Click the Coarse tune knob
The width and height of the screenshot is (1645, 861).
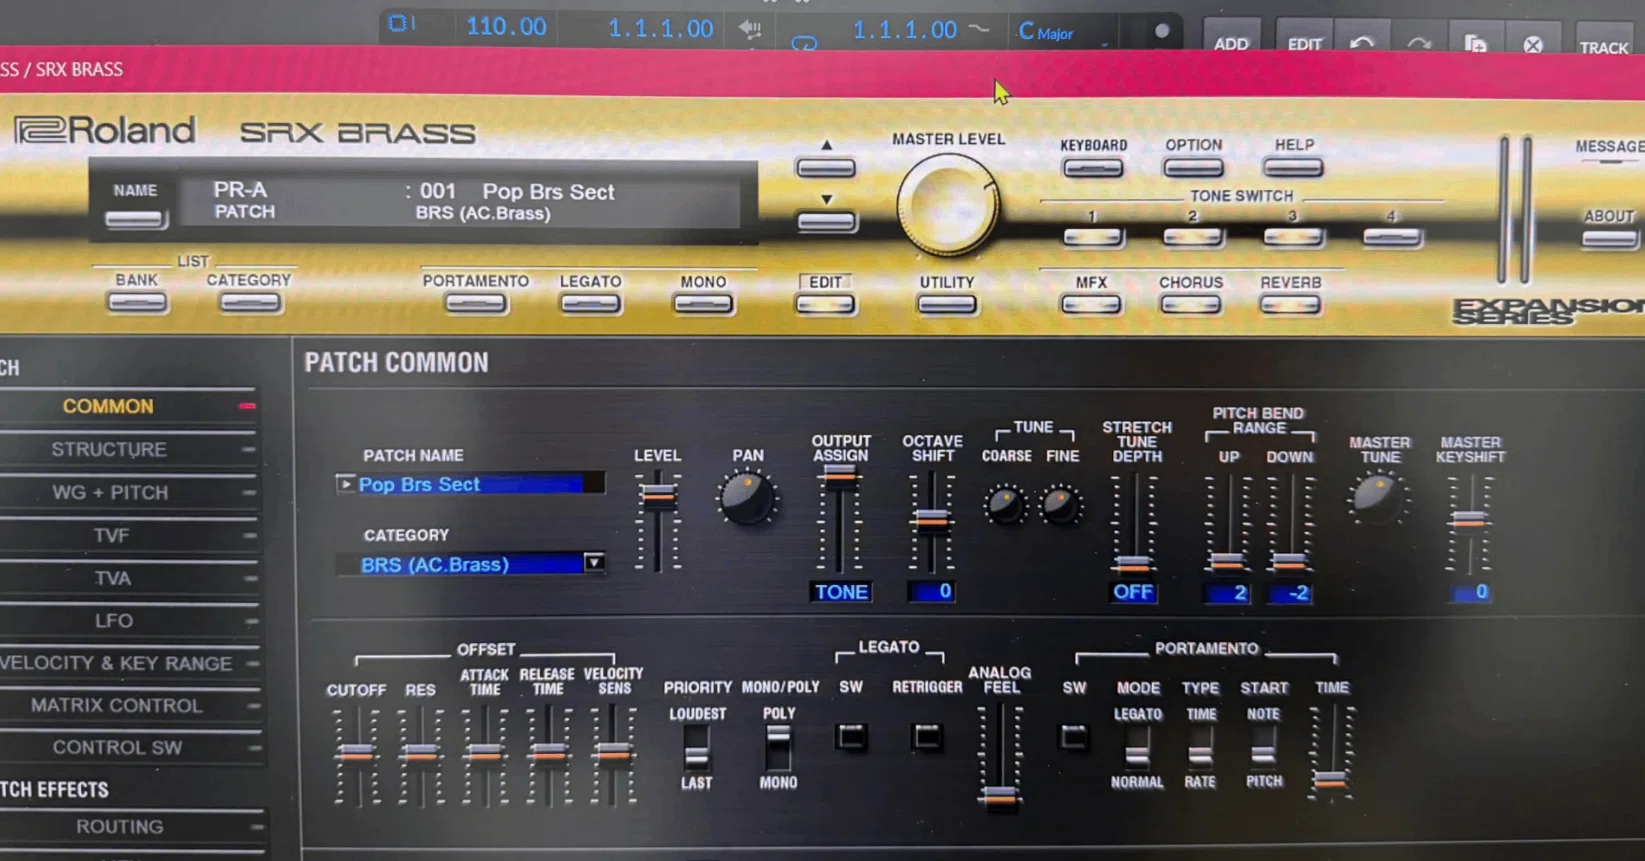pos(1005,505)
